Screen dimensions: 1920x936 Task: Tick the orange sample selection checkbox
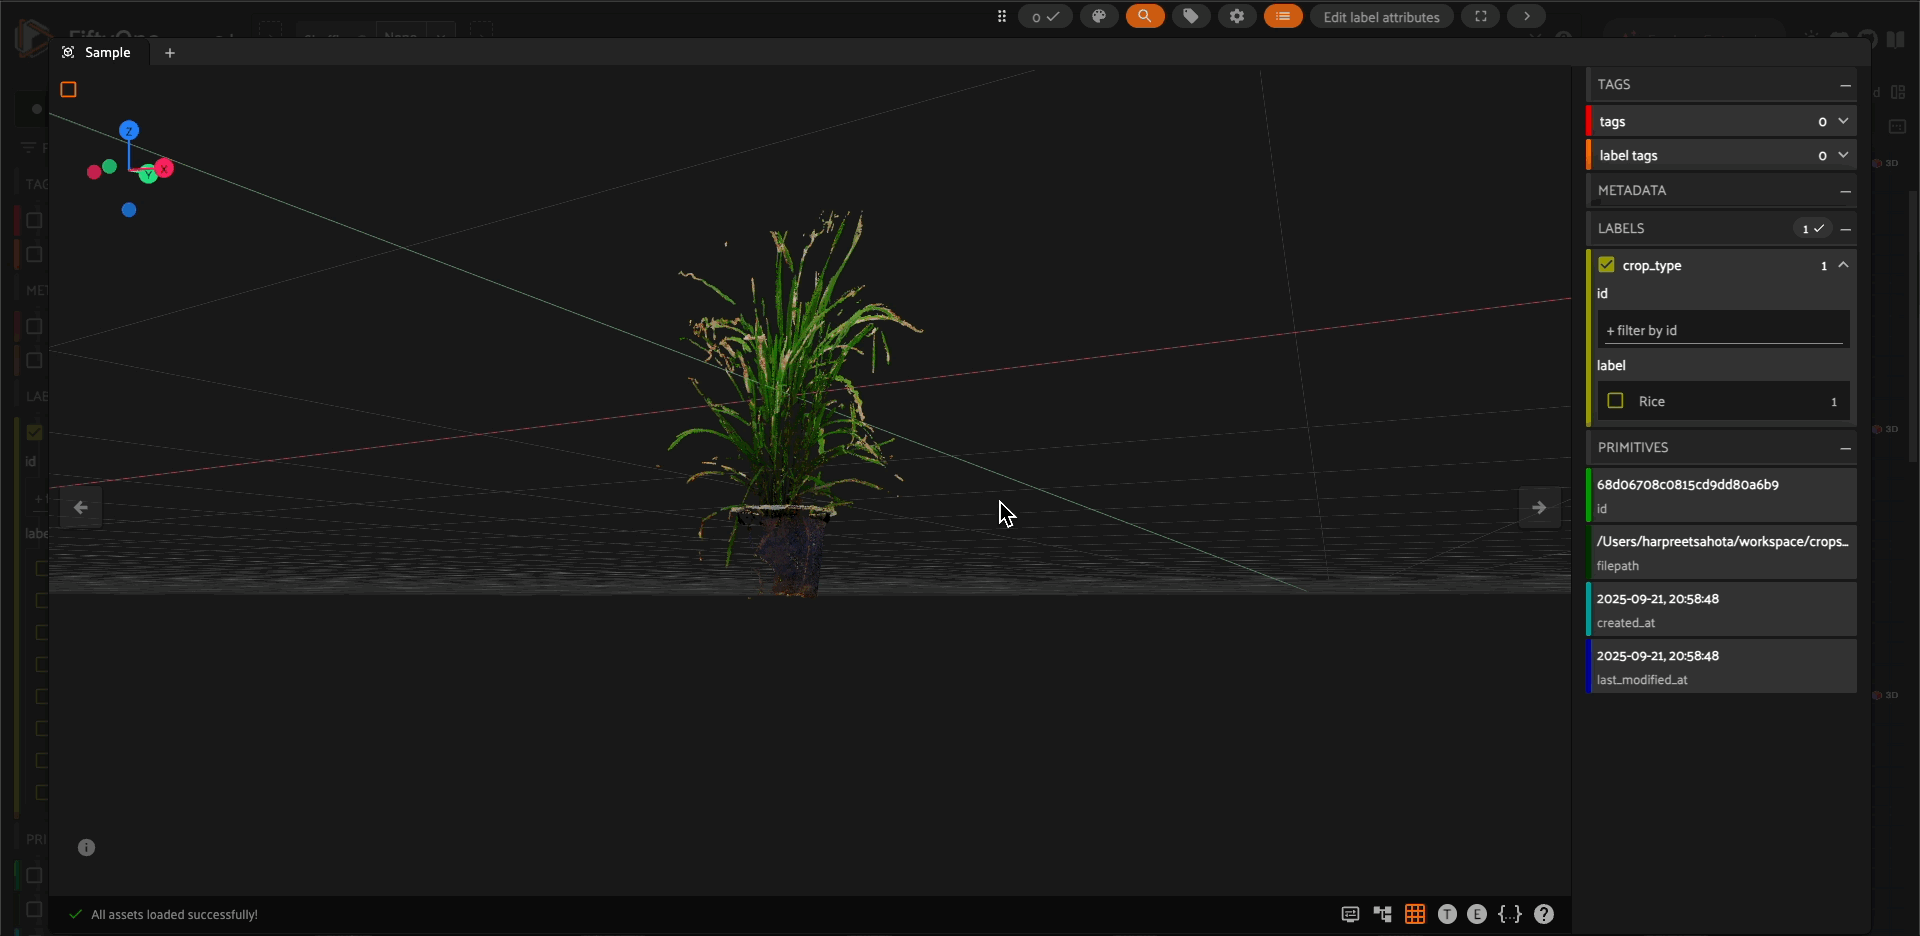68,90
